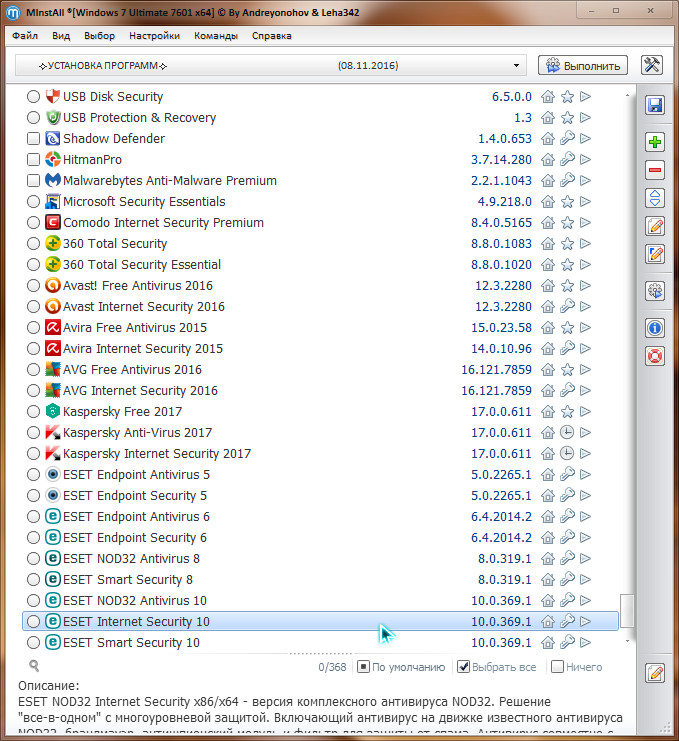
Task: Click the 0/368 selection counter
Action: (x=332, y=667)
